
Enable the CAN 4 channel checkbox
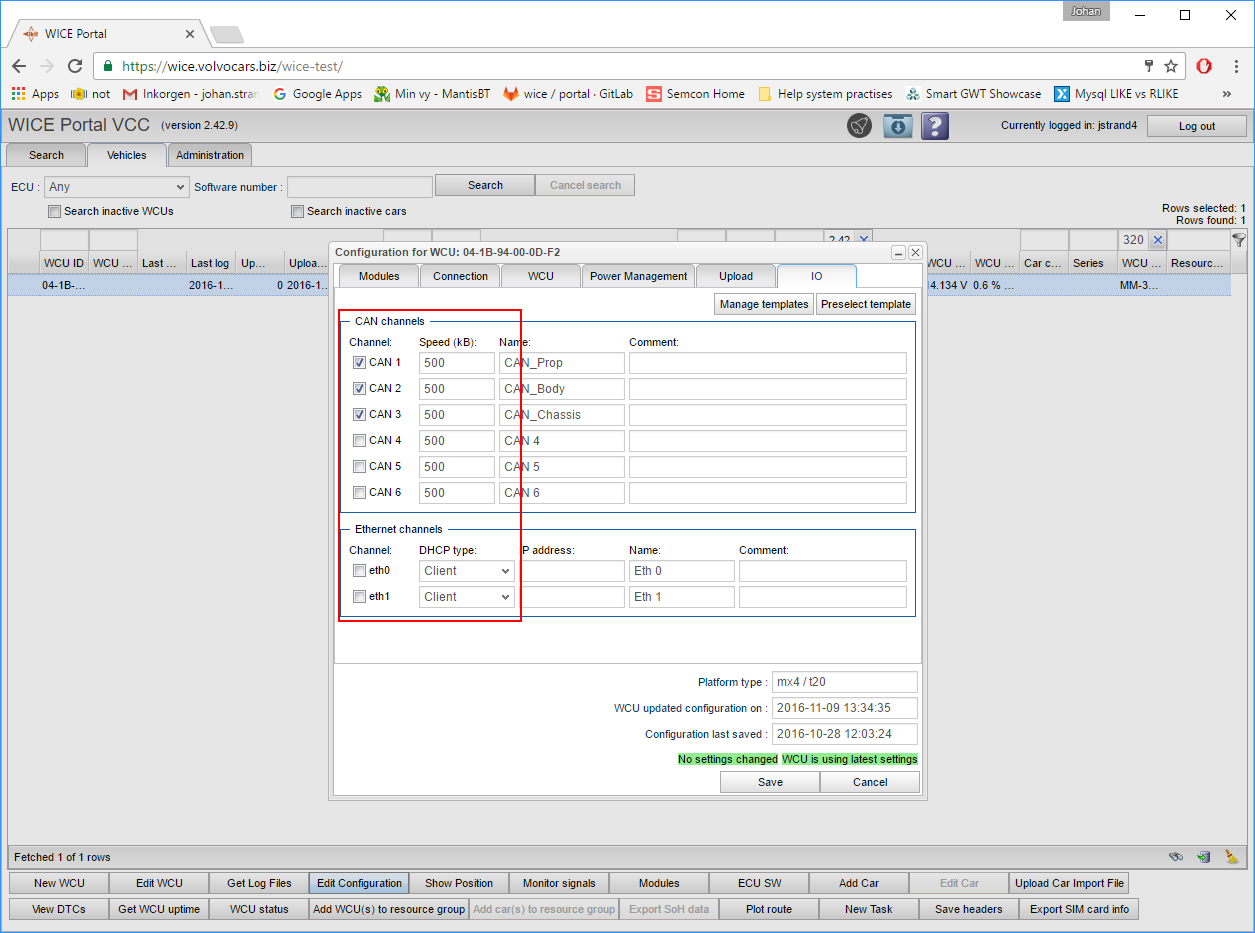(359, 441)
